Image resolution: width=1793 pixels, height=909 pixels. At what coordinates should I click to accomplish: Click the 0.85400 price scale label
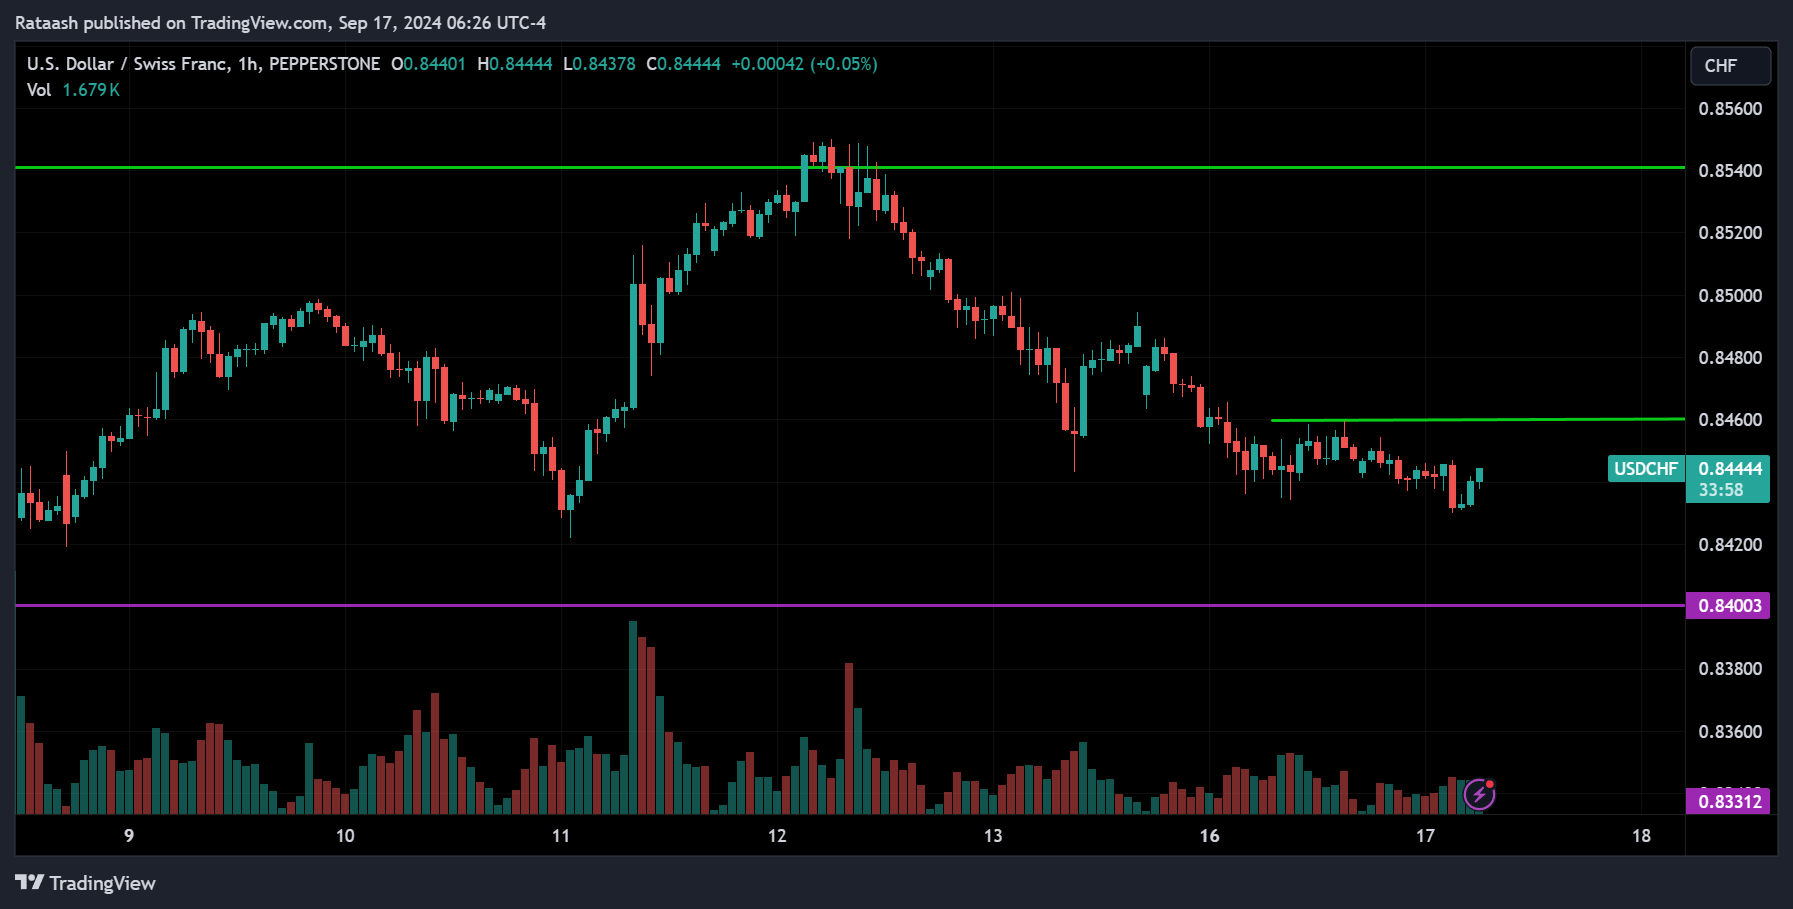(1730, 171)
